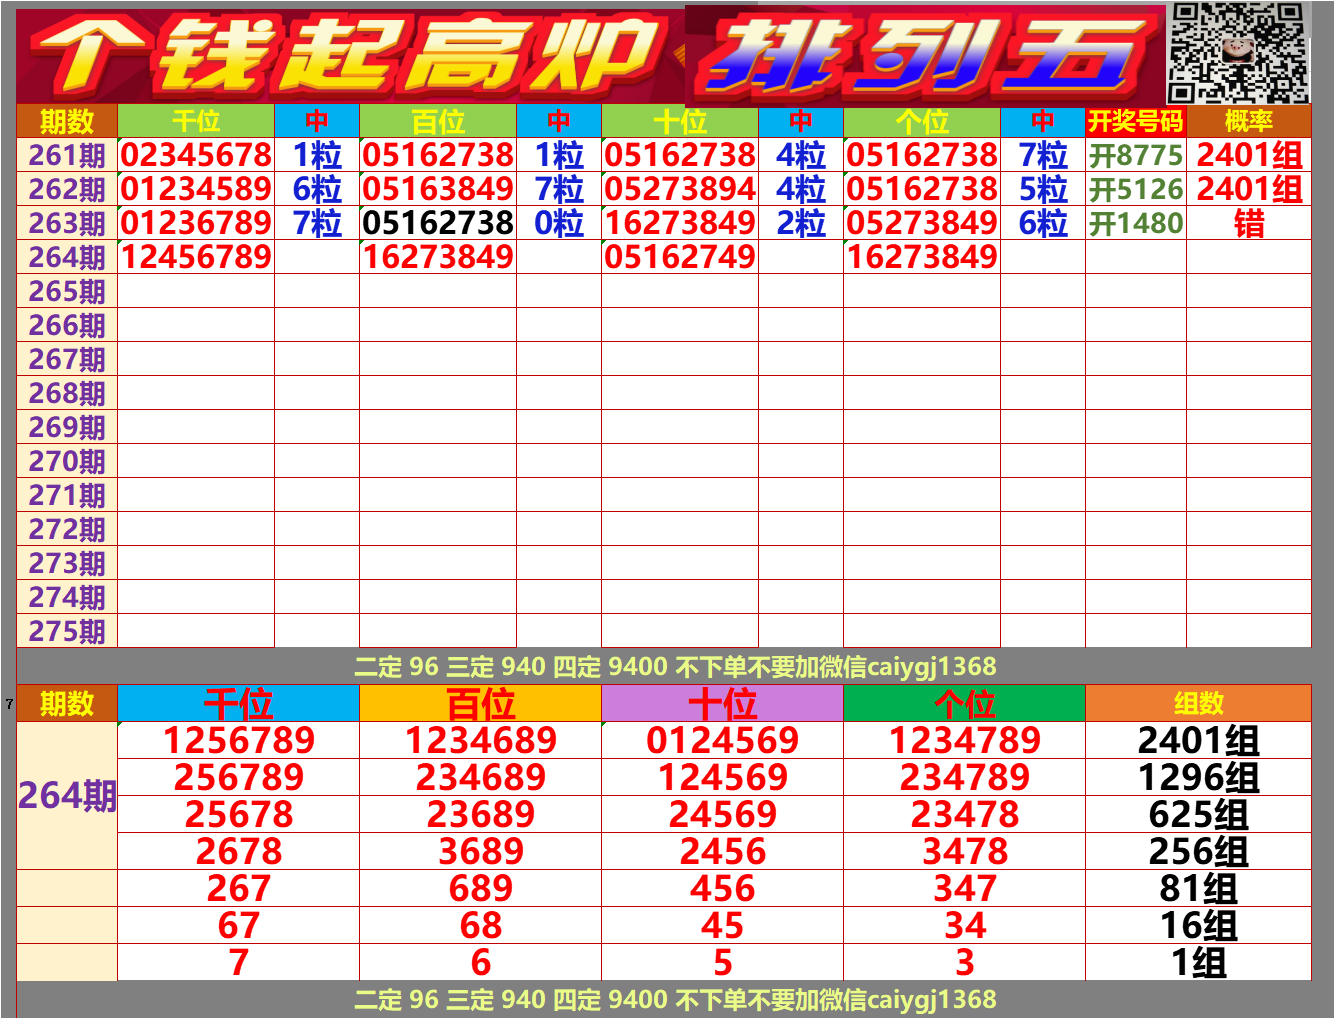Screen dimensions: 1334x1019
Task: Click the red 开奖号码 header cell
Action: [x=1133, y=124]
